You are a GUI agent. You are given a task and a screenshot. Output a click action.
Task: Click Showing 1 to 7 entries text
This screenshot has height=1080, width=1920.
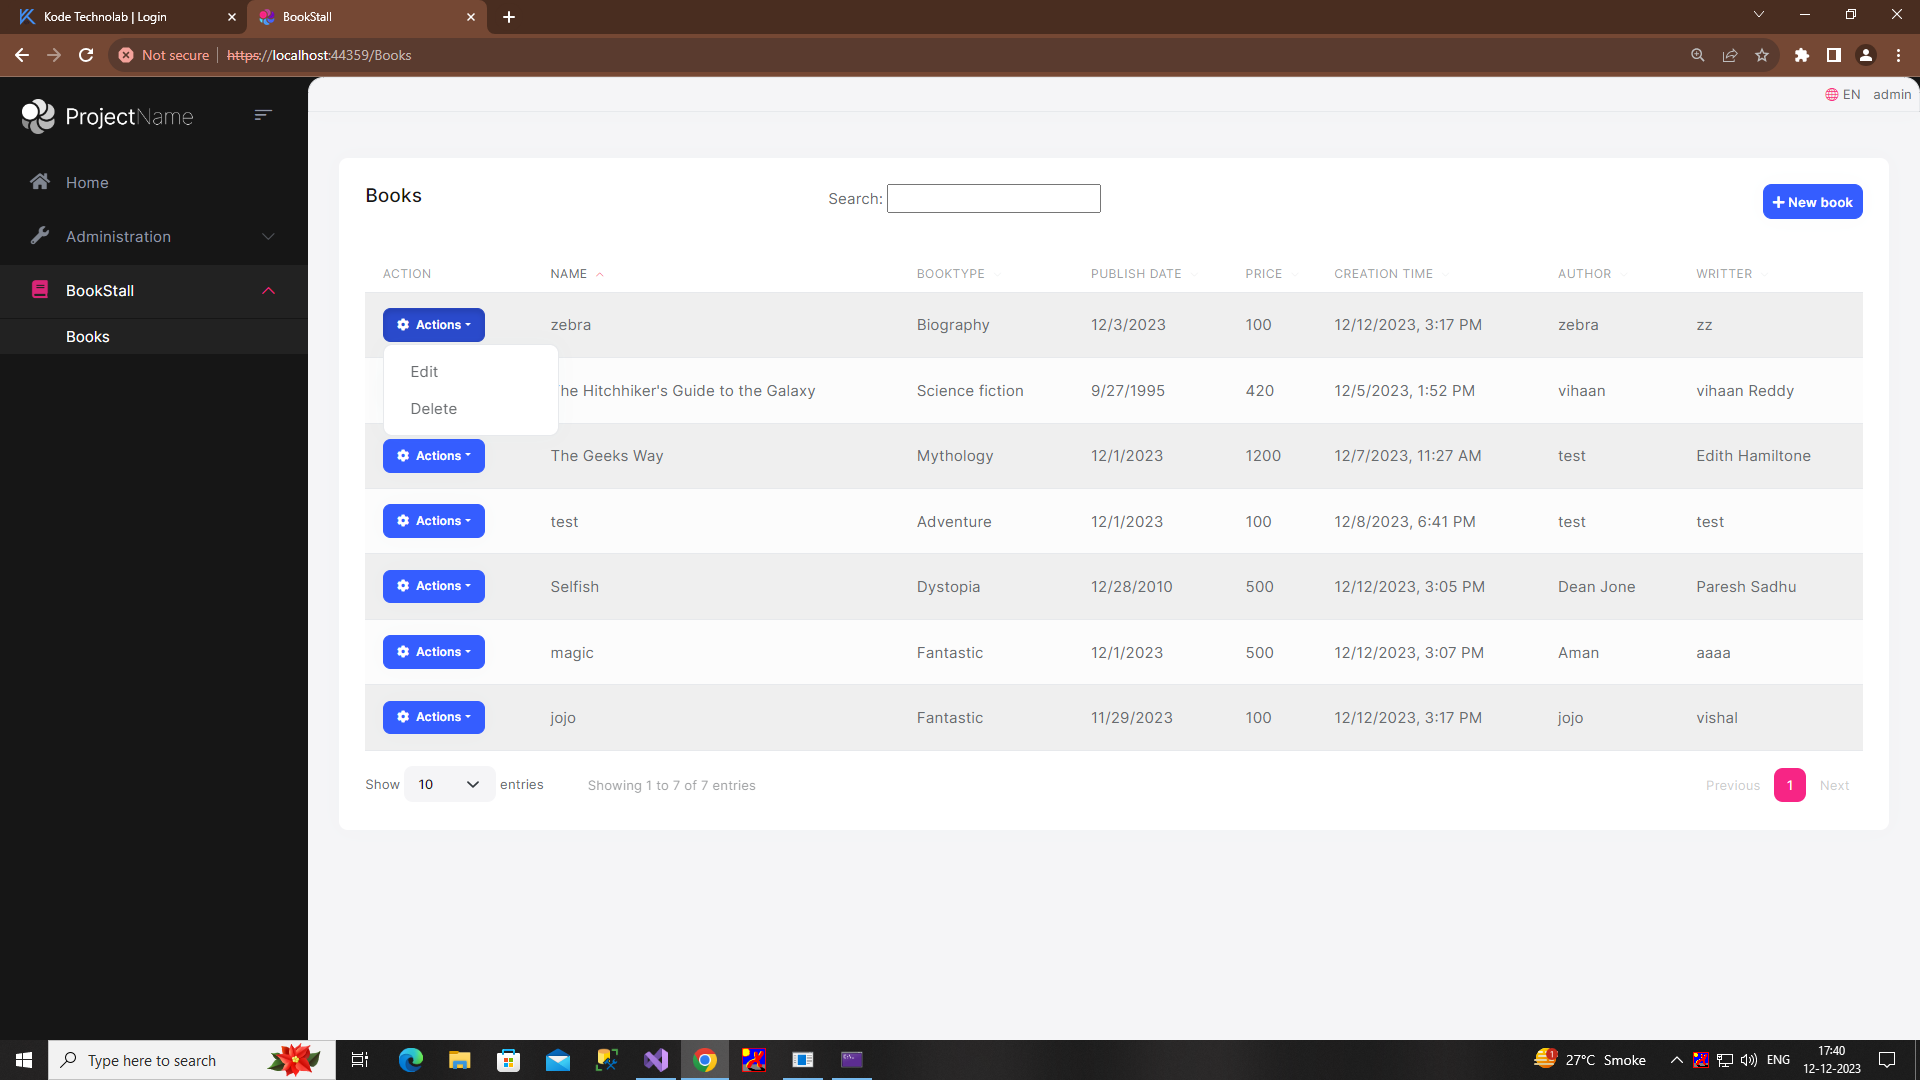(671, 786)
